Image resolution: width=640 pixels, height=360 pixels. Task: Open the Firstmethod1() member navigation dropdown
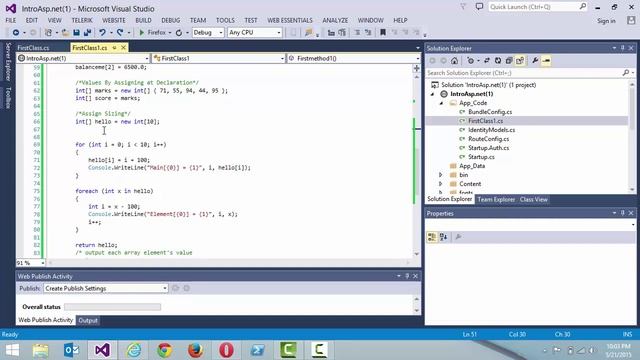click(x=418, y=58)
